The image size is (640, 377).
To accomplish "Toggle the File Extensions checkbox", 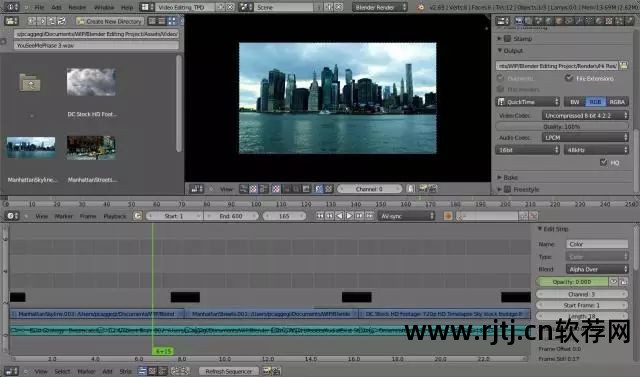I will pos(569,78).
